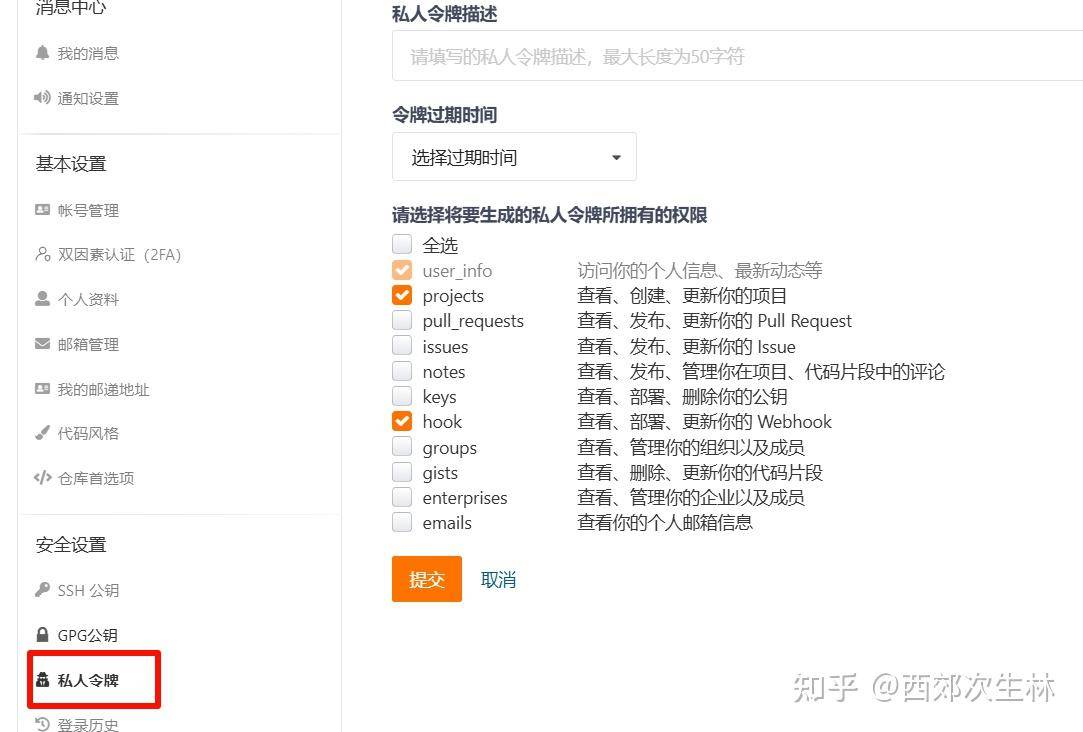Click the code brackets icon beside 仓库首选项

tap(42, 477)
